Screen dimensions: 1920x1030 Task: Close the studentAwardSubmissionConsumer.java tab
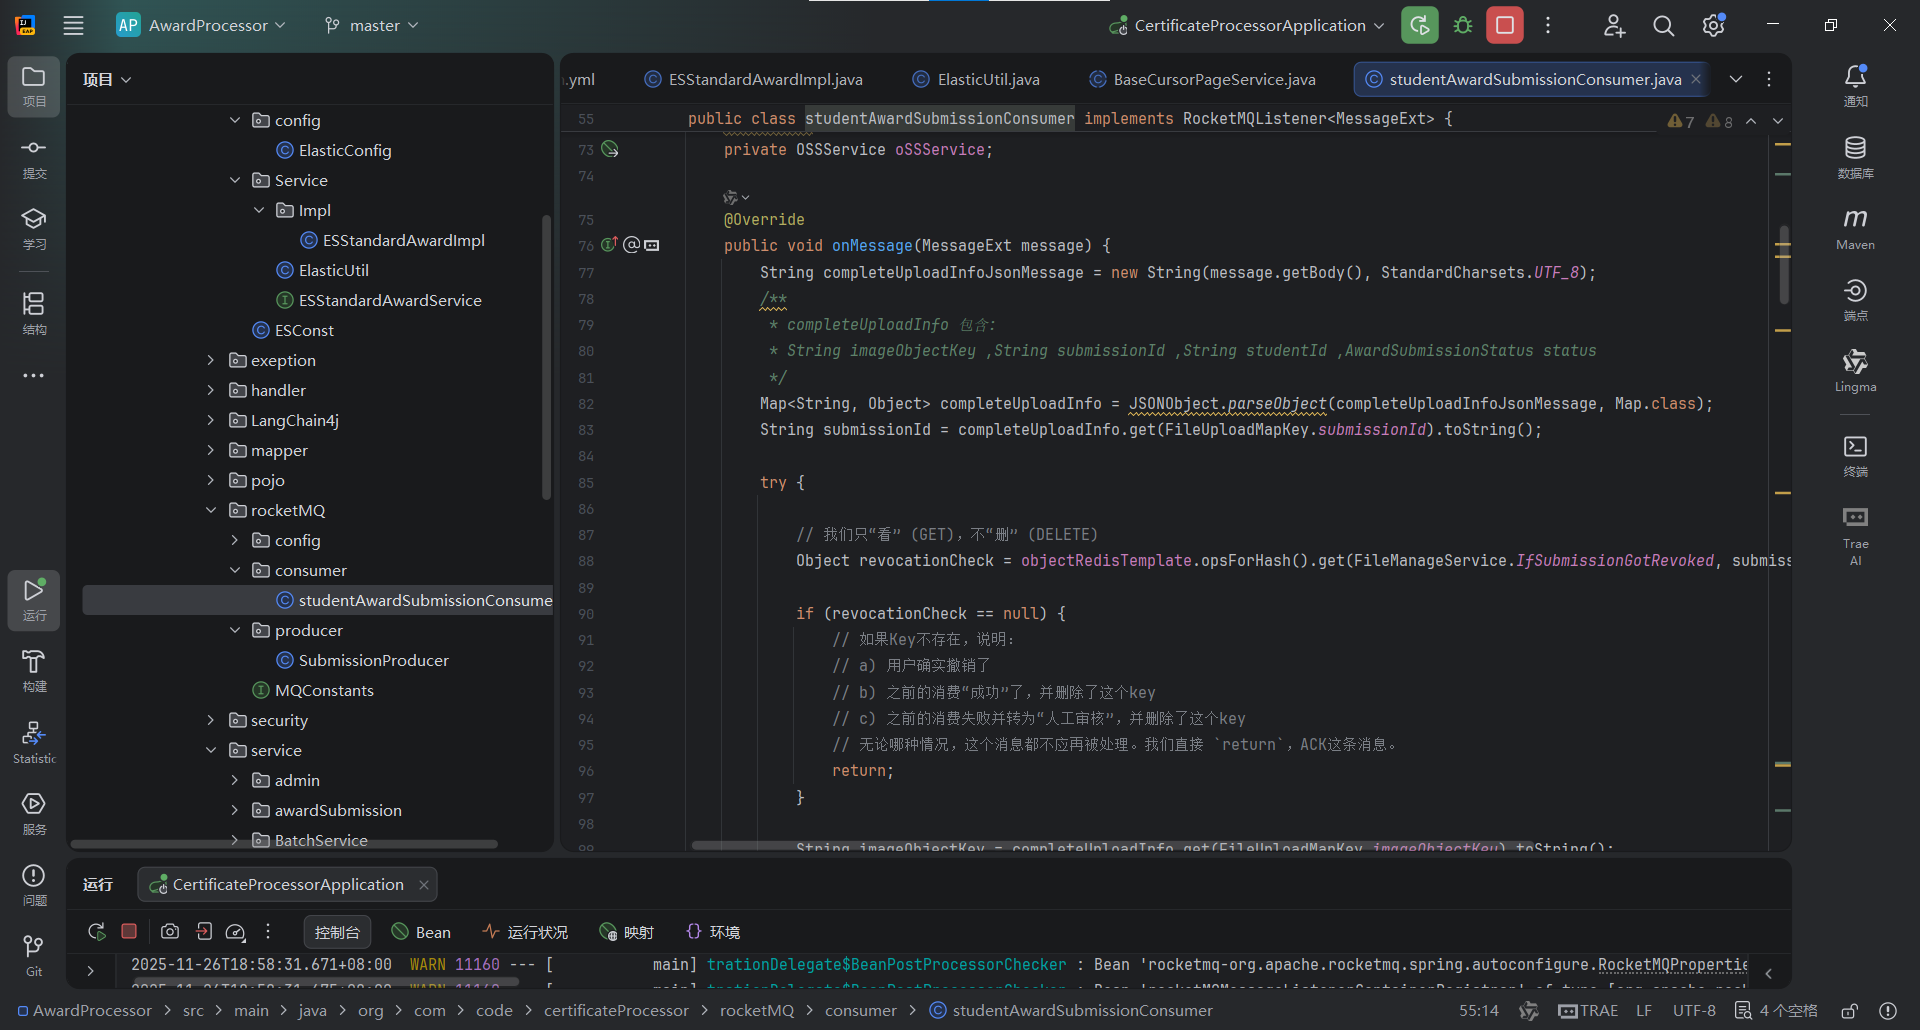pos(1696,79)
